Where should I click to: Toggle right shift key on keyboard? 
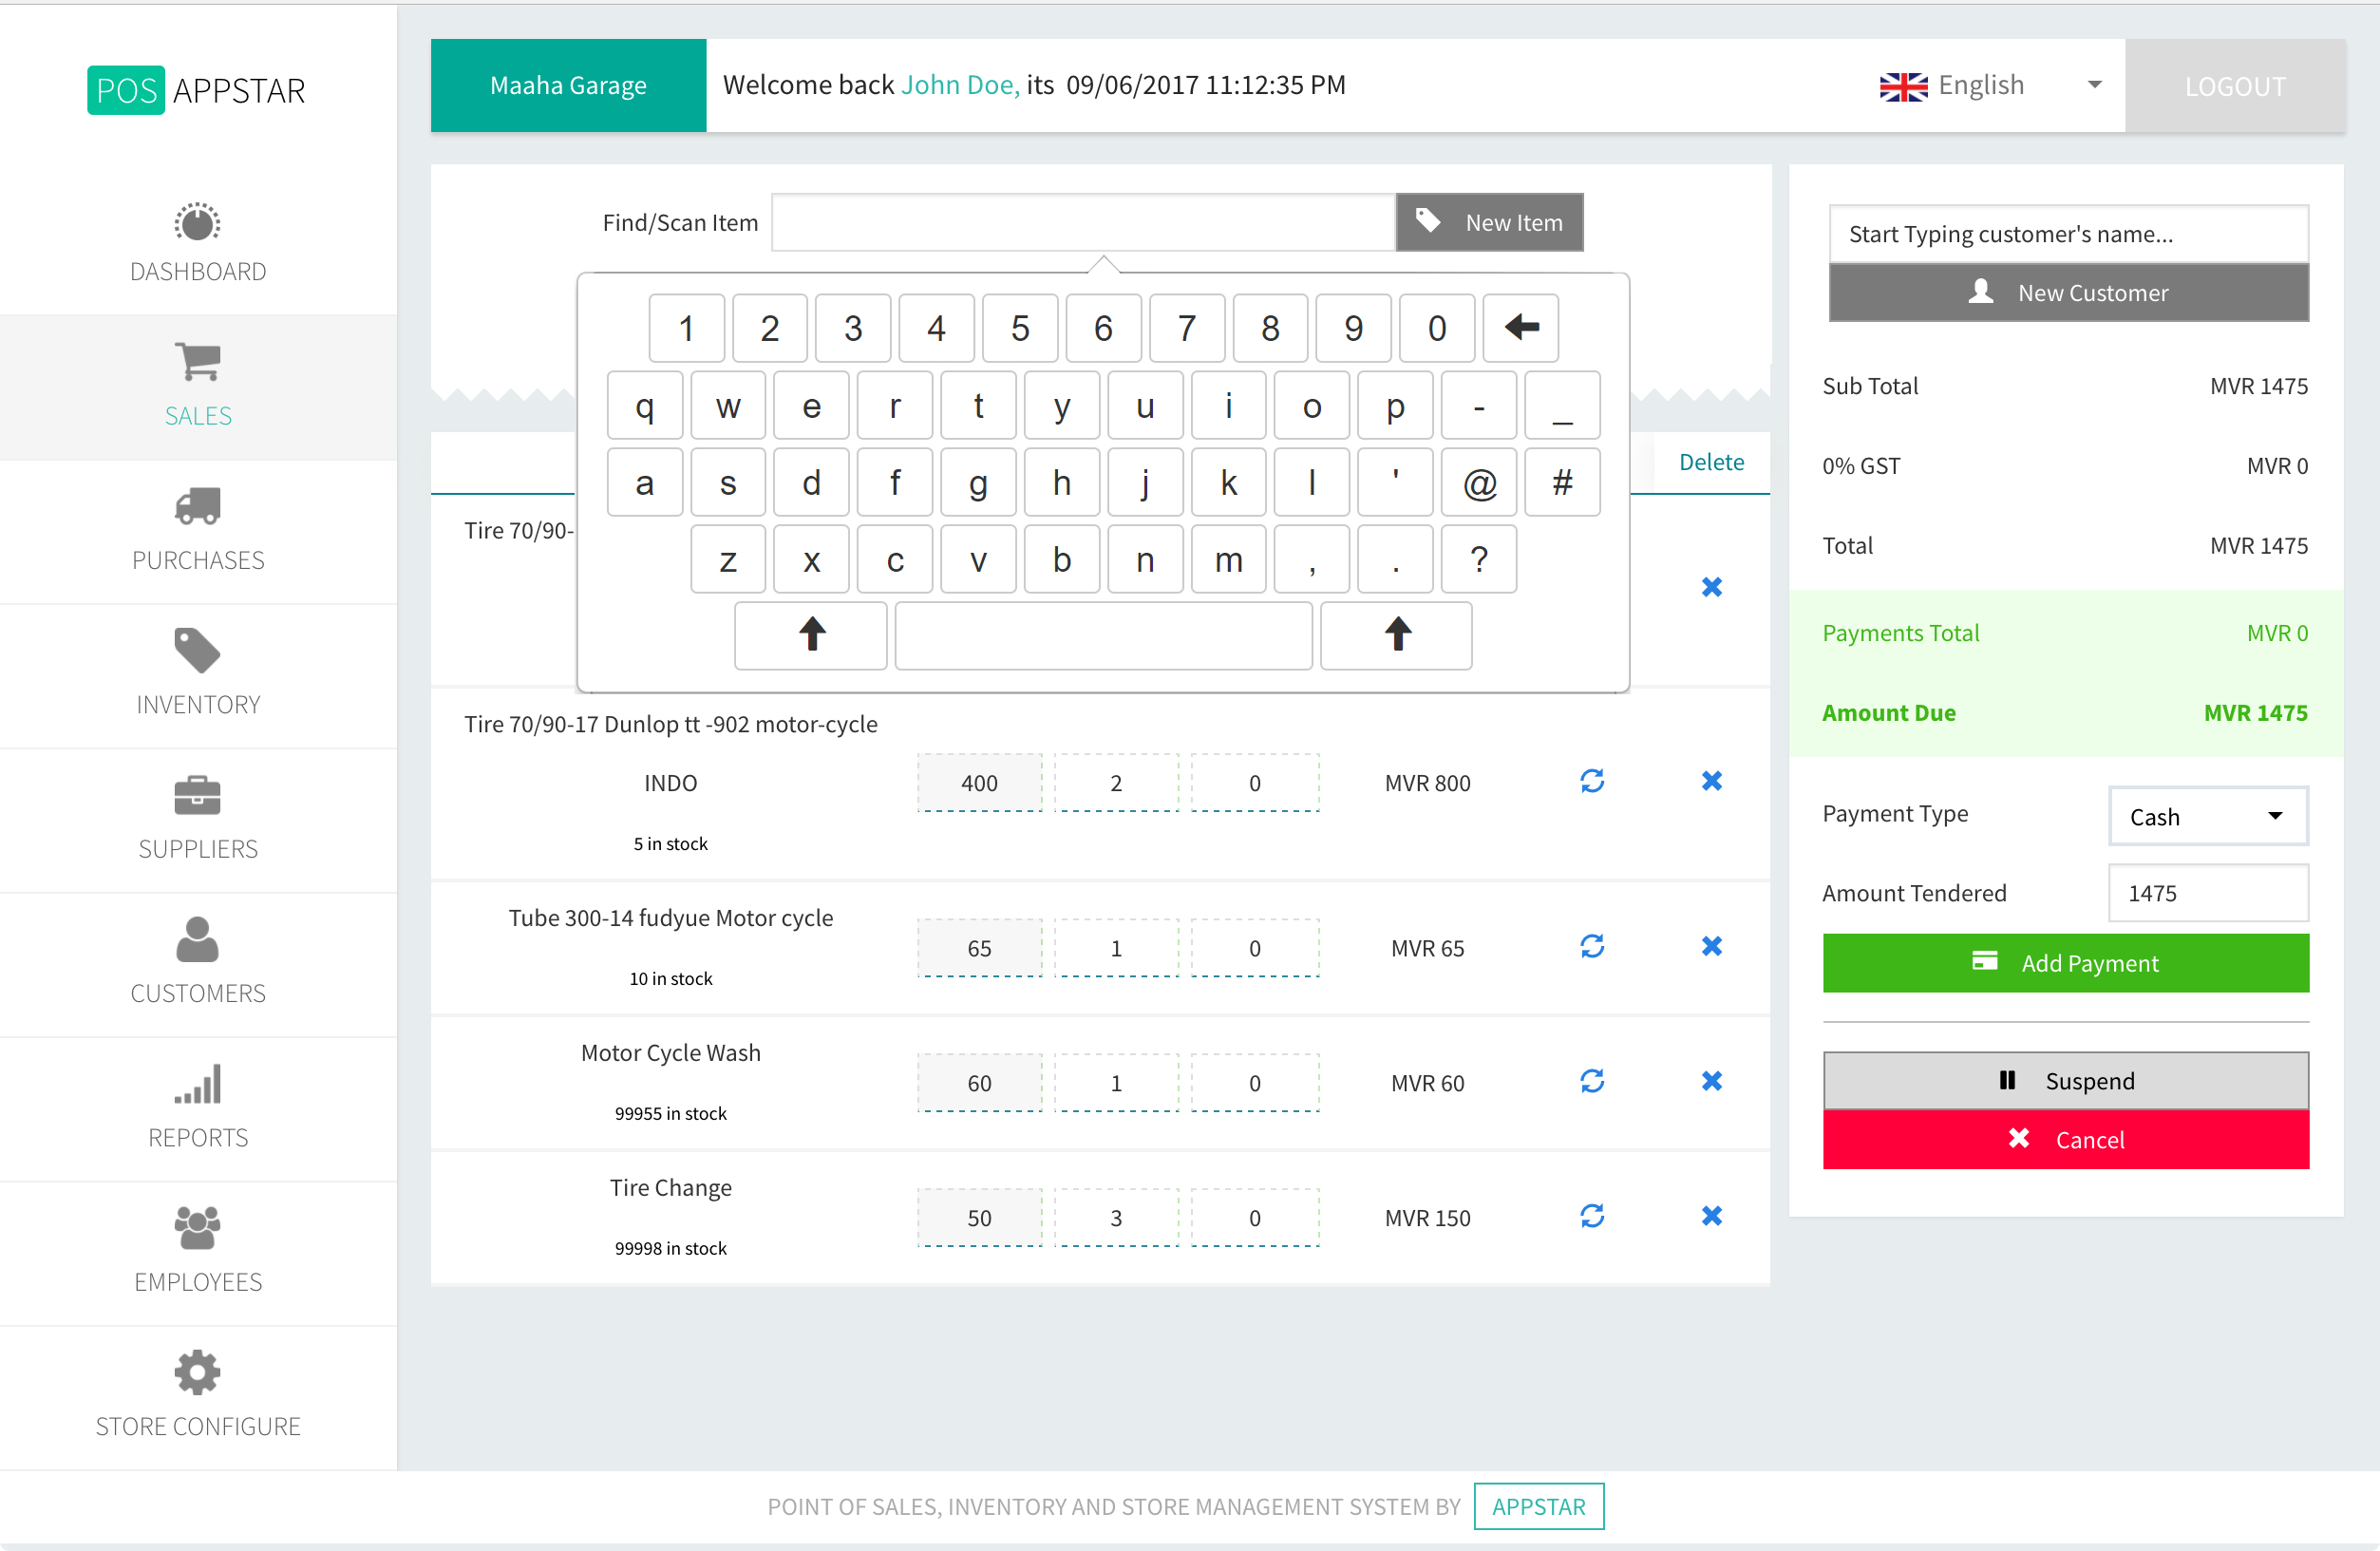point(1396,635)
